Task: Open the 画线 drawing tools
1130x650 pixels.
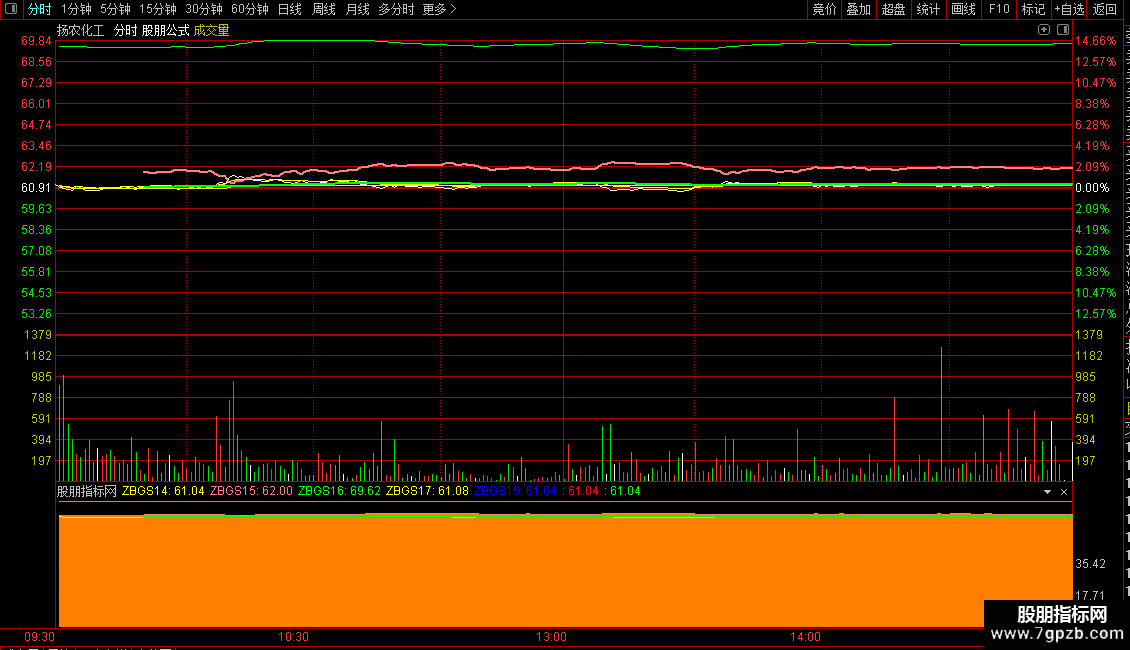Action: [963, 9]
